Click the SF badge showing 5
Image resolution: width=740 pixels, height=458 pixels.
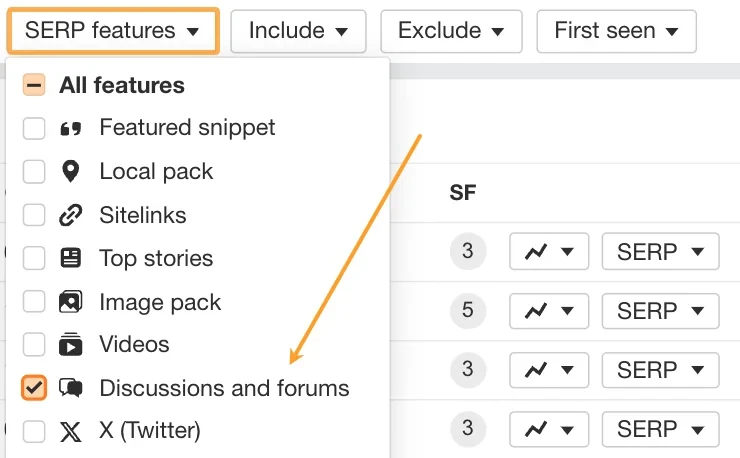[468, 310]
